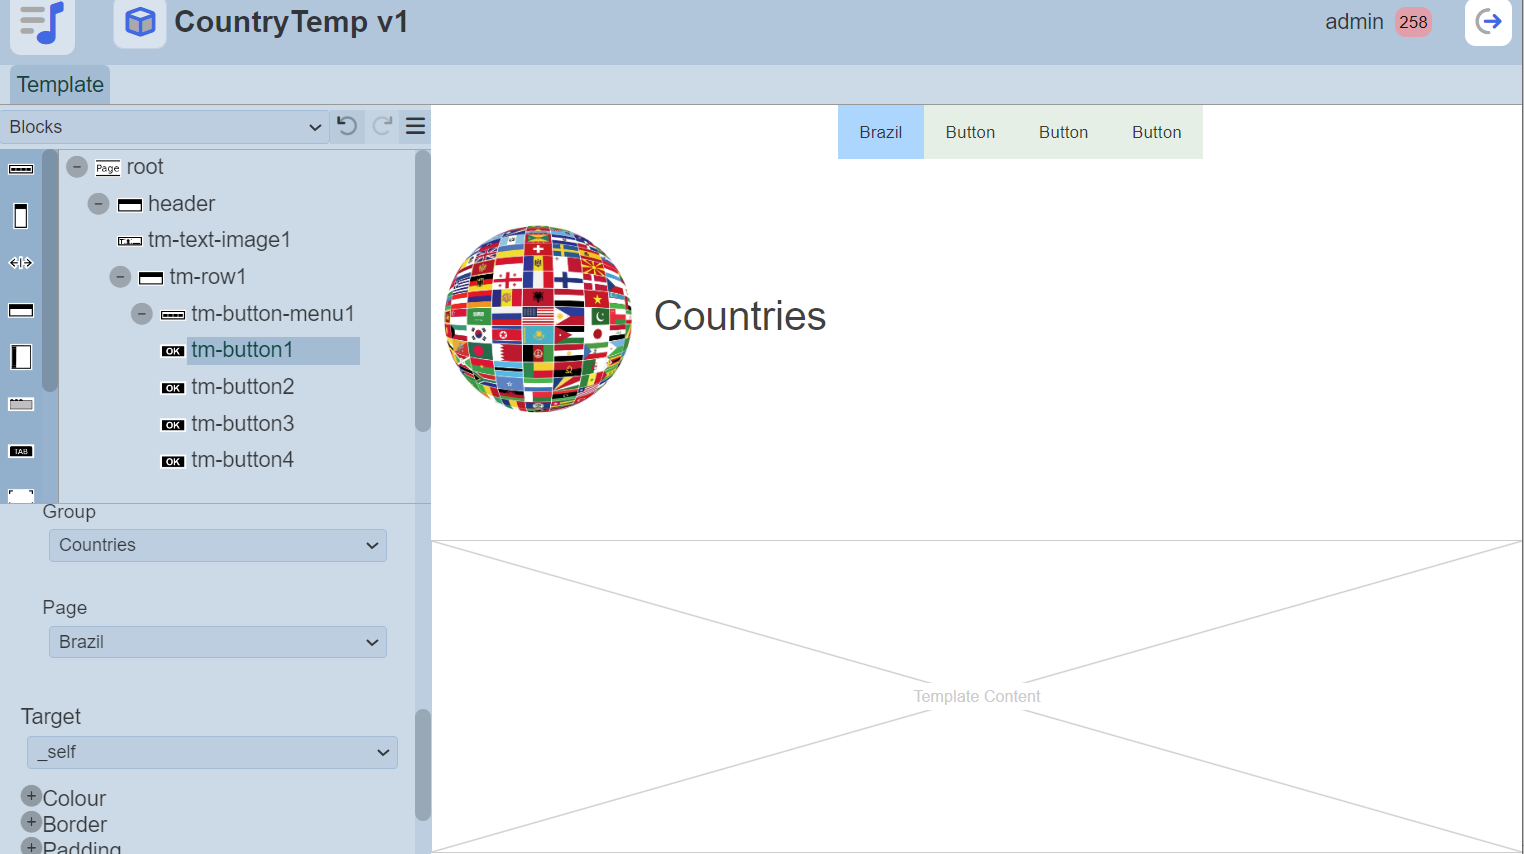
Task: Expand the Border properties section
Action: (x=31, y=822)
